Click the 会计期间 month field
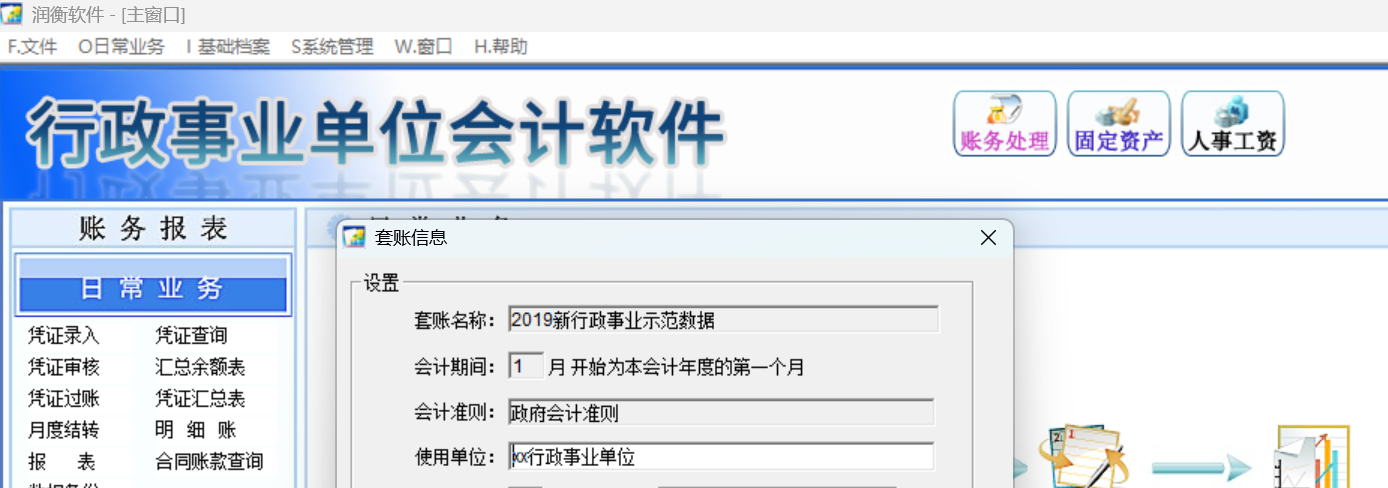This screenshot has width=1388, height=488. pos(526,366)
